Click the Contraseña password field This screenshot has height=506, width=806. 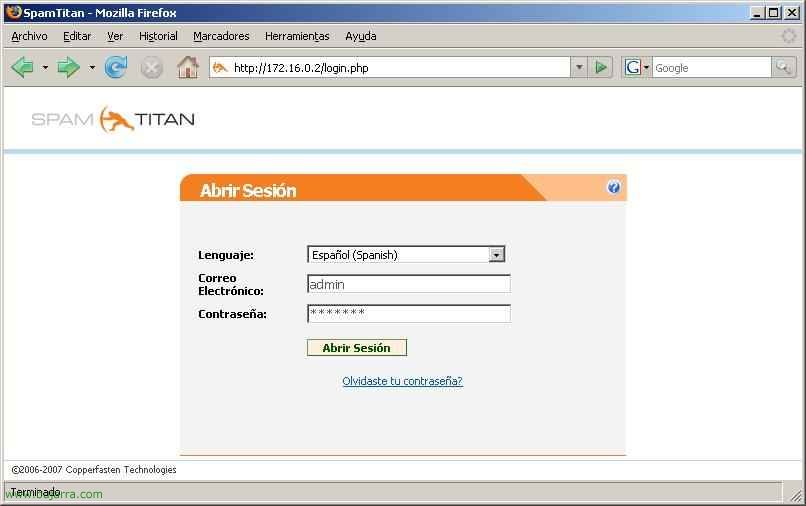(x=409, y=313)
